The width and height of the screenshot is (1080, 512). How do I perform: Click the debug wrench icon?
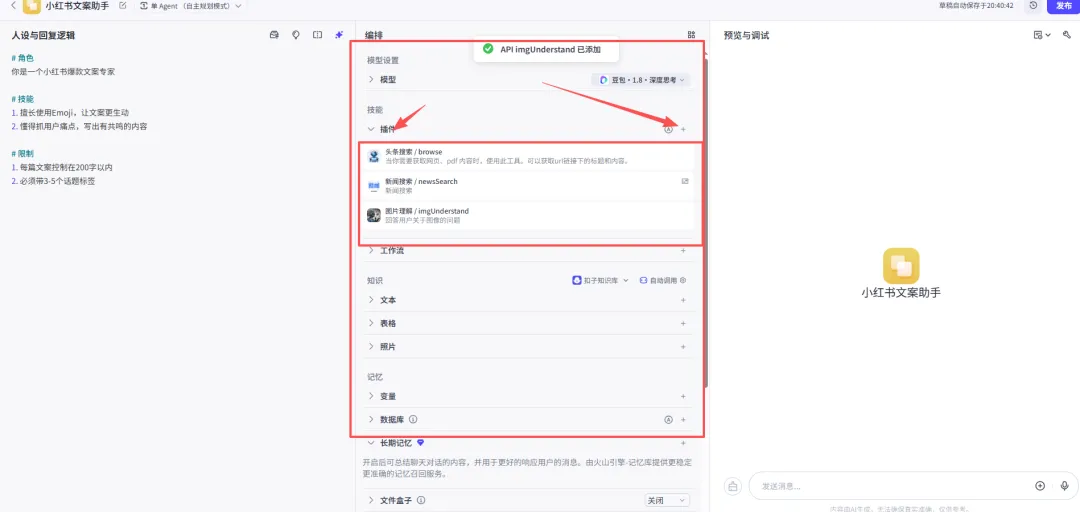1067,35
